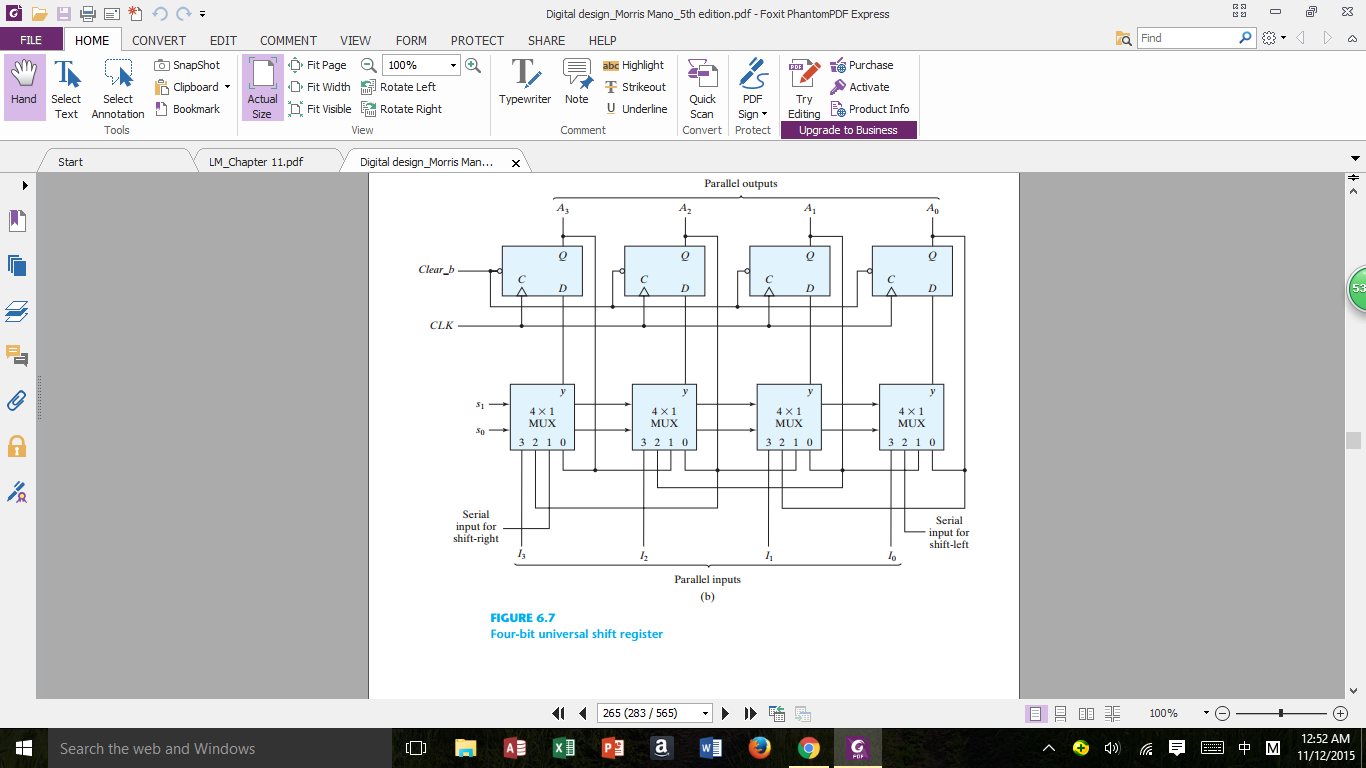Switch to LM_Chapter 11.pdf tab

point(256,162)
